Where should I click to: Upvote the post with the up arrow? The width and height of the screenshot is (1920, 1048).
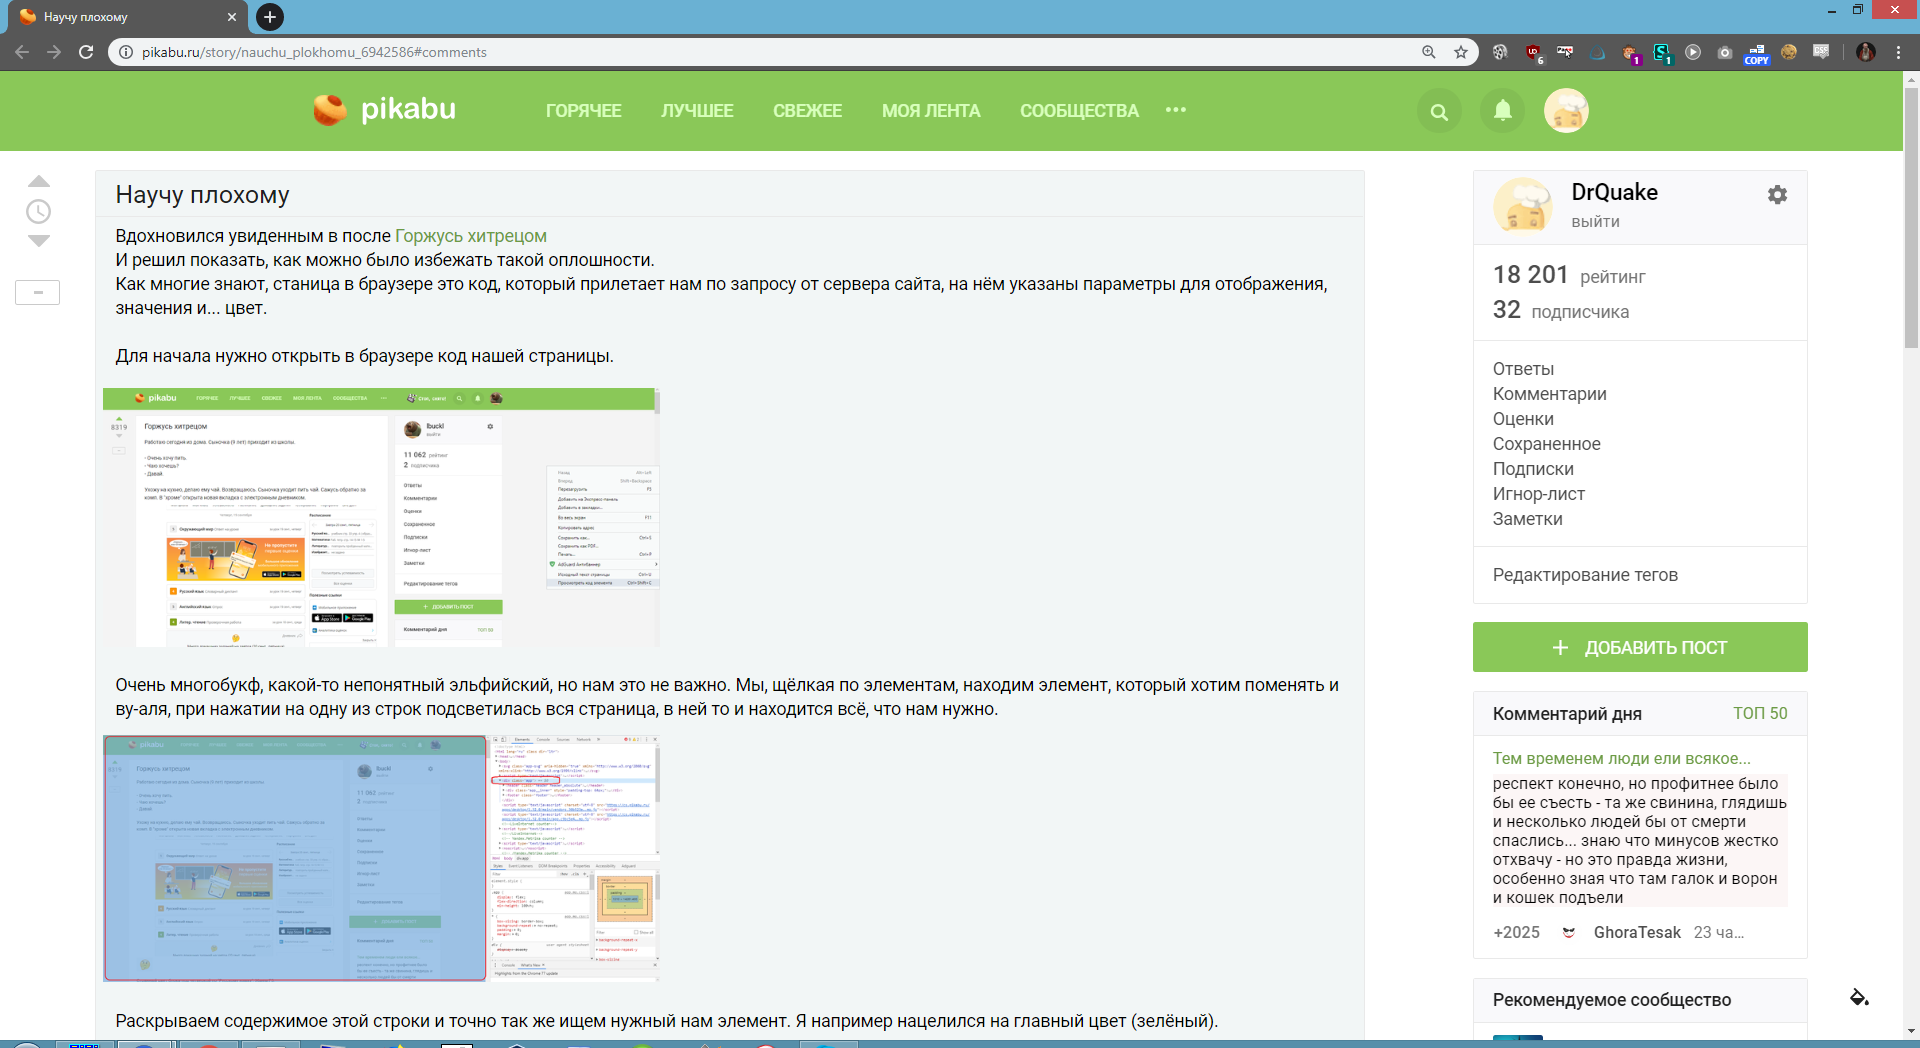[39, 182]
